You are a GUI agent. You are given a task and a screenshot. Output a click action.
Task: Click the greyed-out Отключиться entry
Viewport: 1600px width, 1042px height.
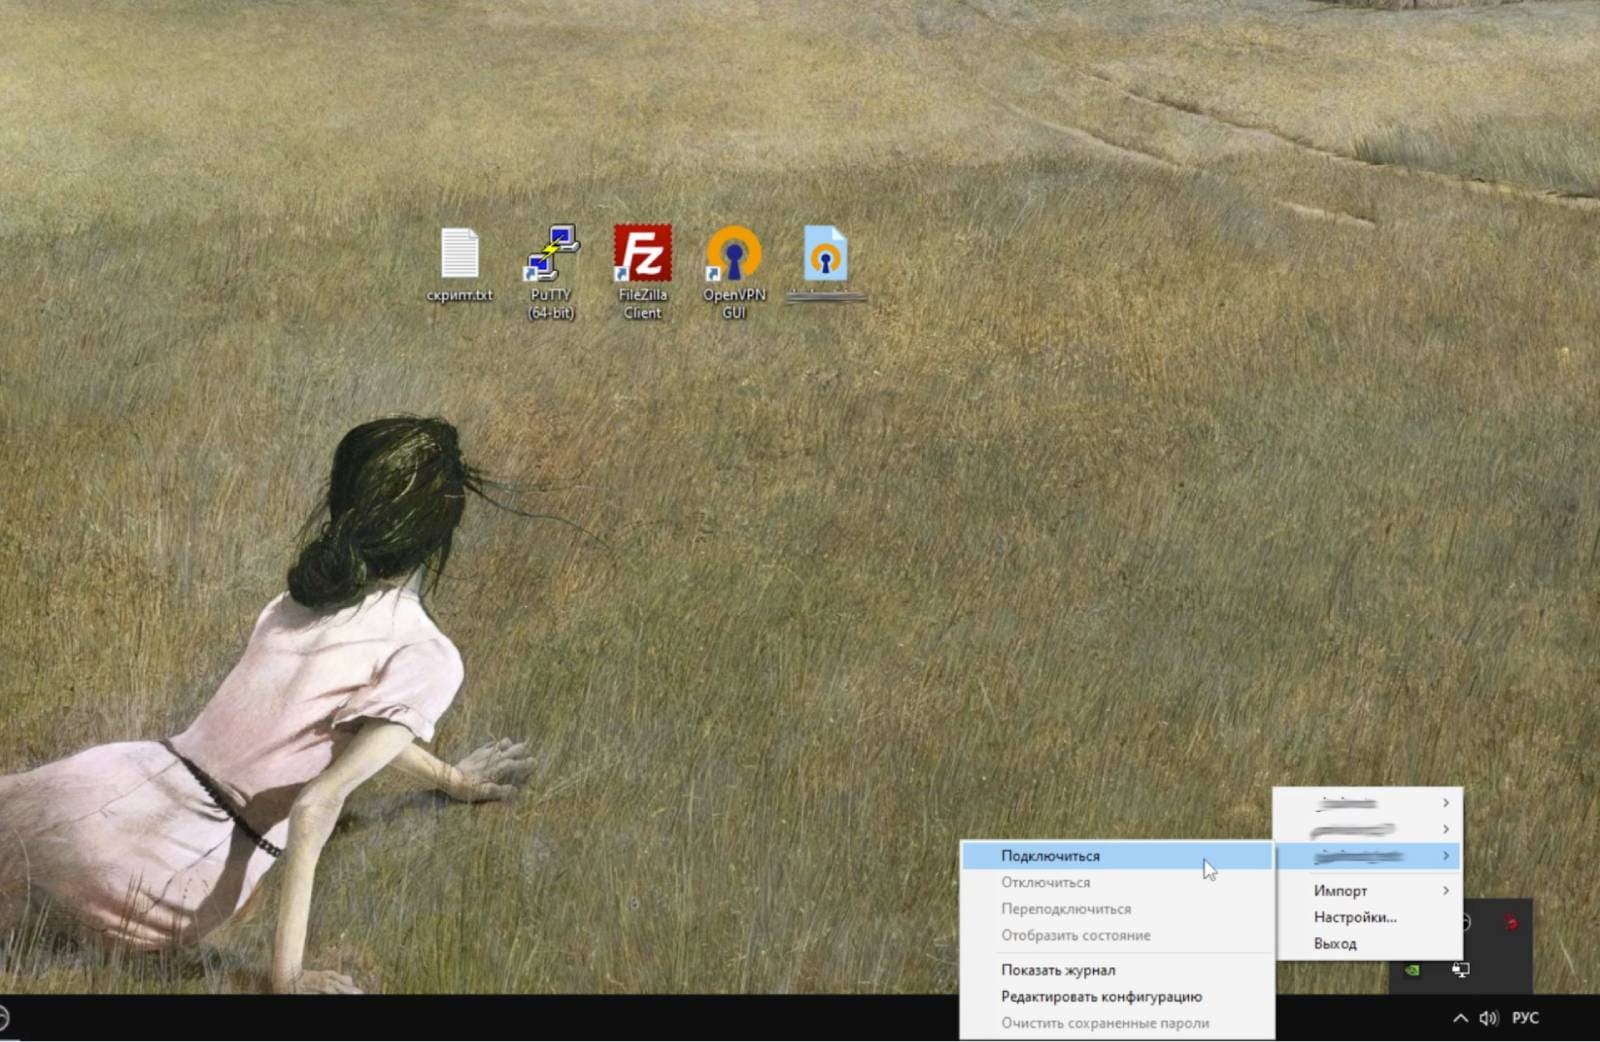(1117, 882)
